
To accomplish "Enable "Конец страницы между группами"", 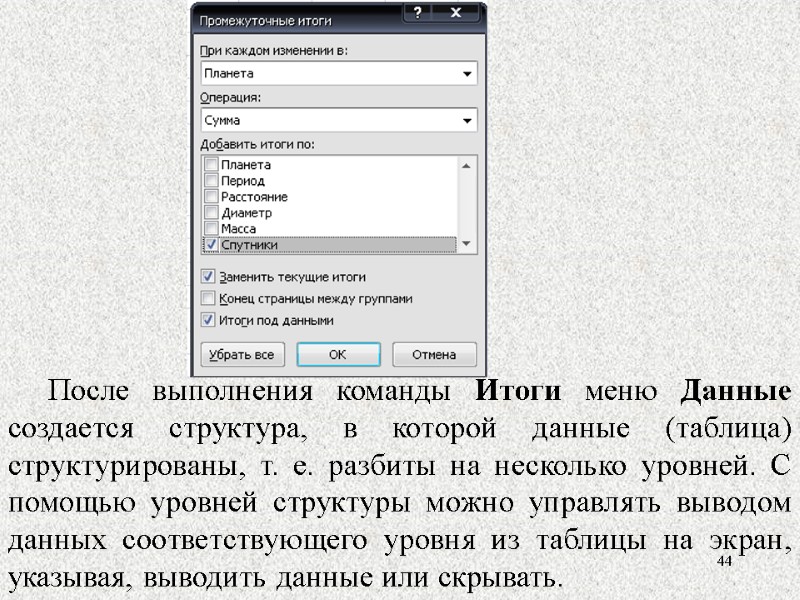I will coord(207,297).
